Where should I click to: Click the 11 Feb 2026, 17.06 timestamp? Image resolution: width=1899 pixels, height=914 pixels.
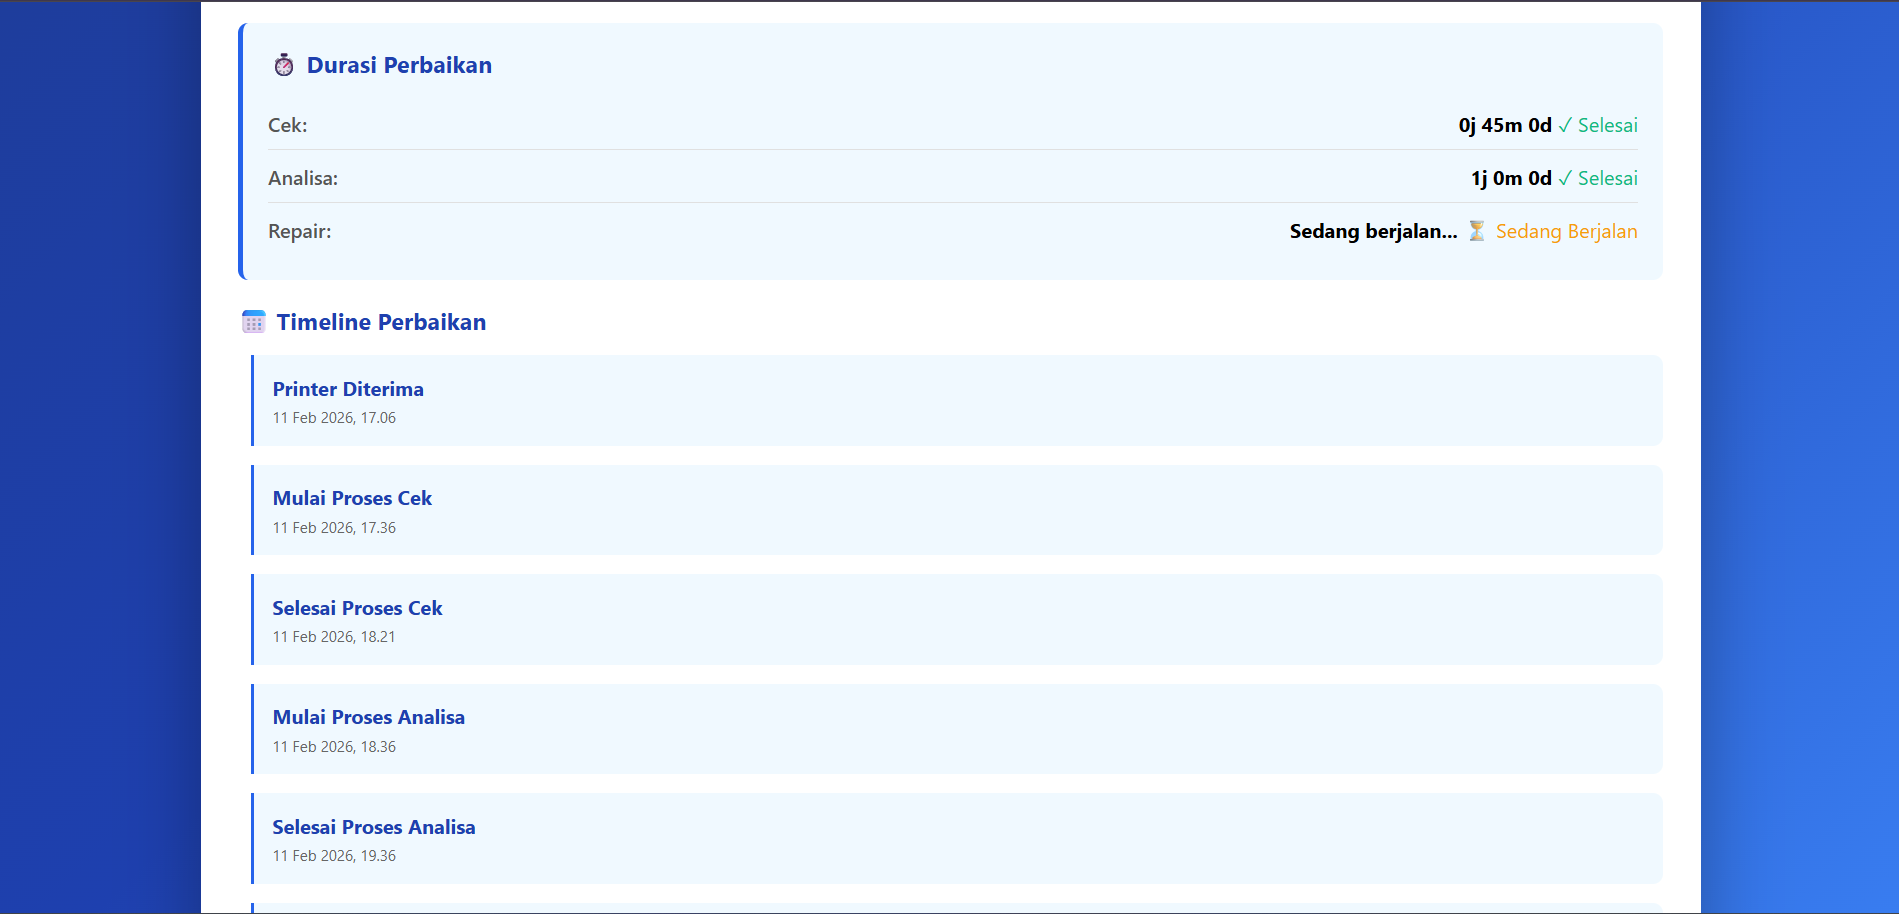pyautogui.click(x=334, y=418)
